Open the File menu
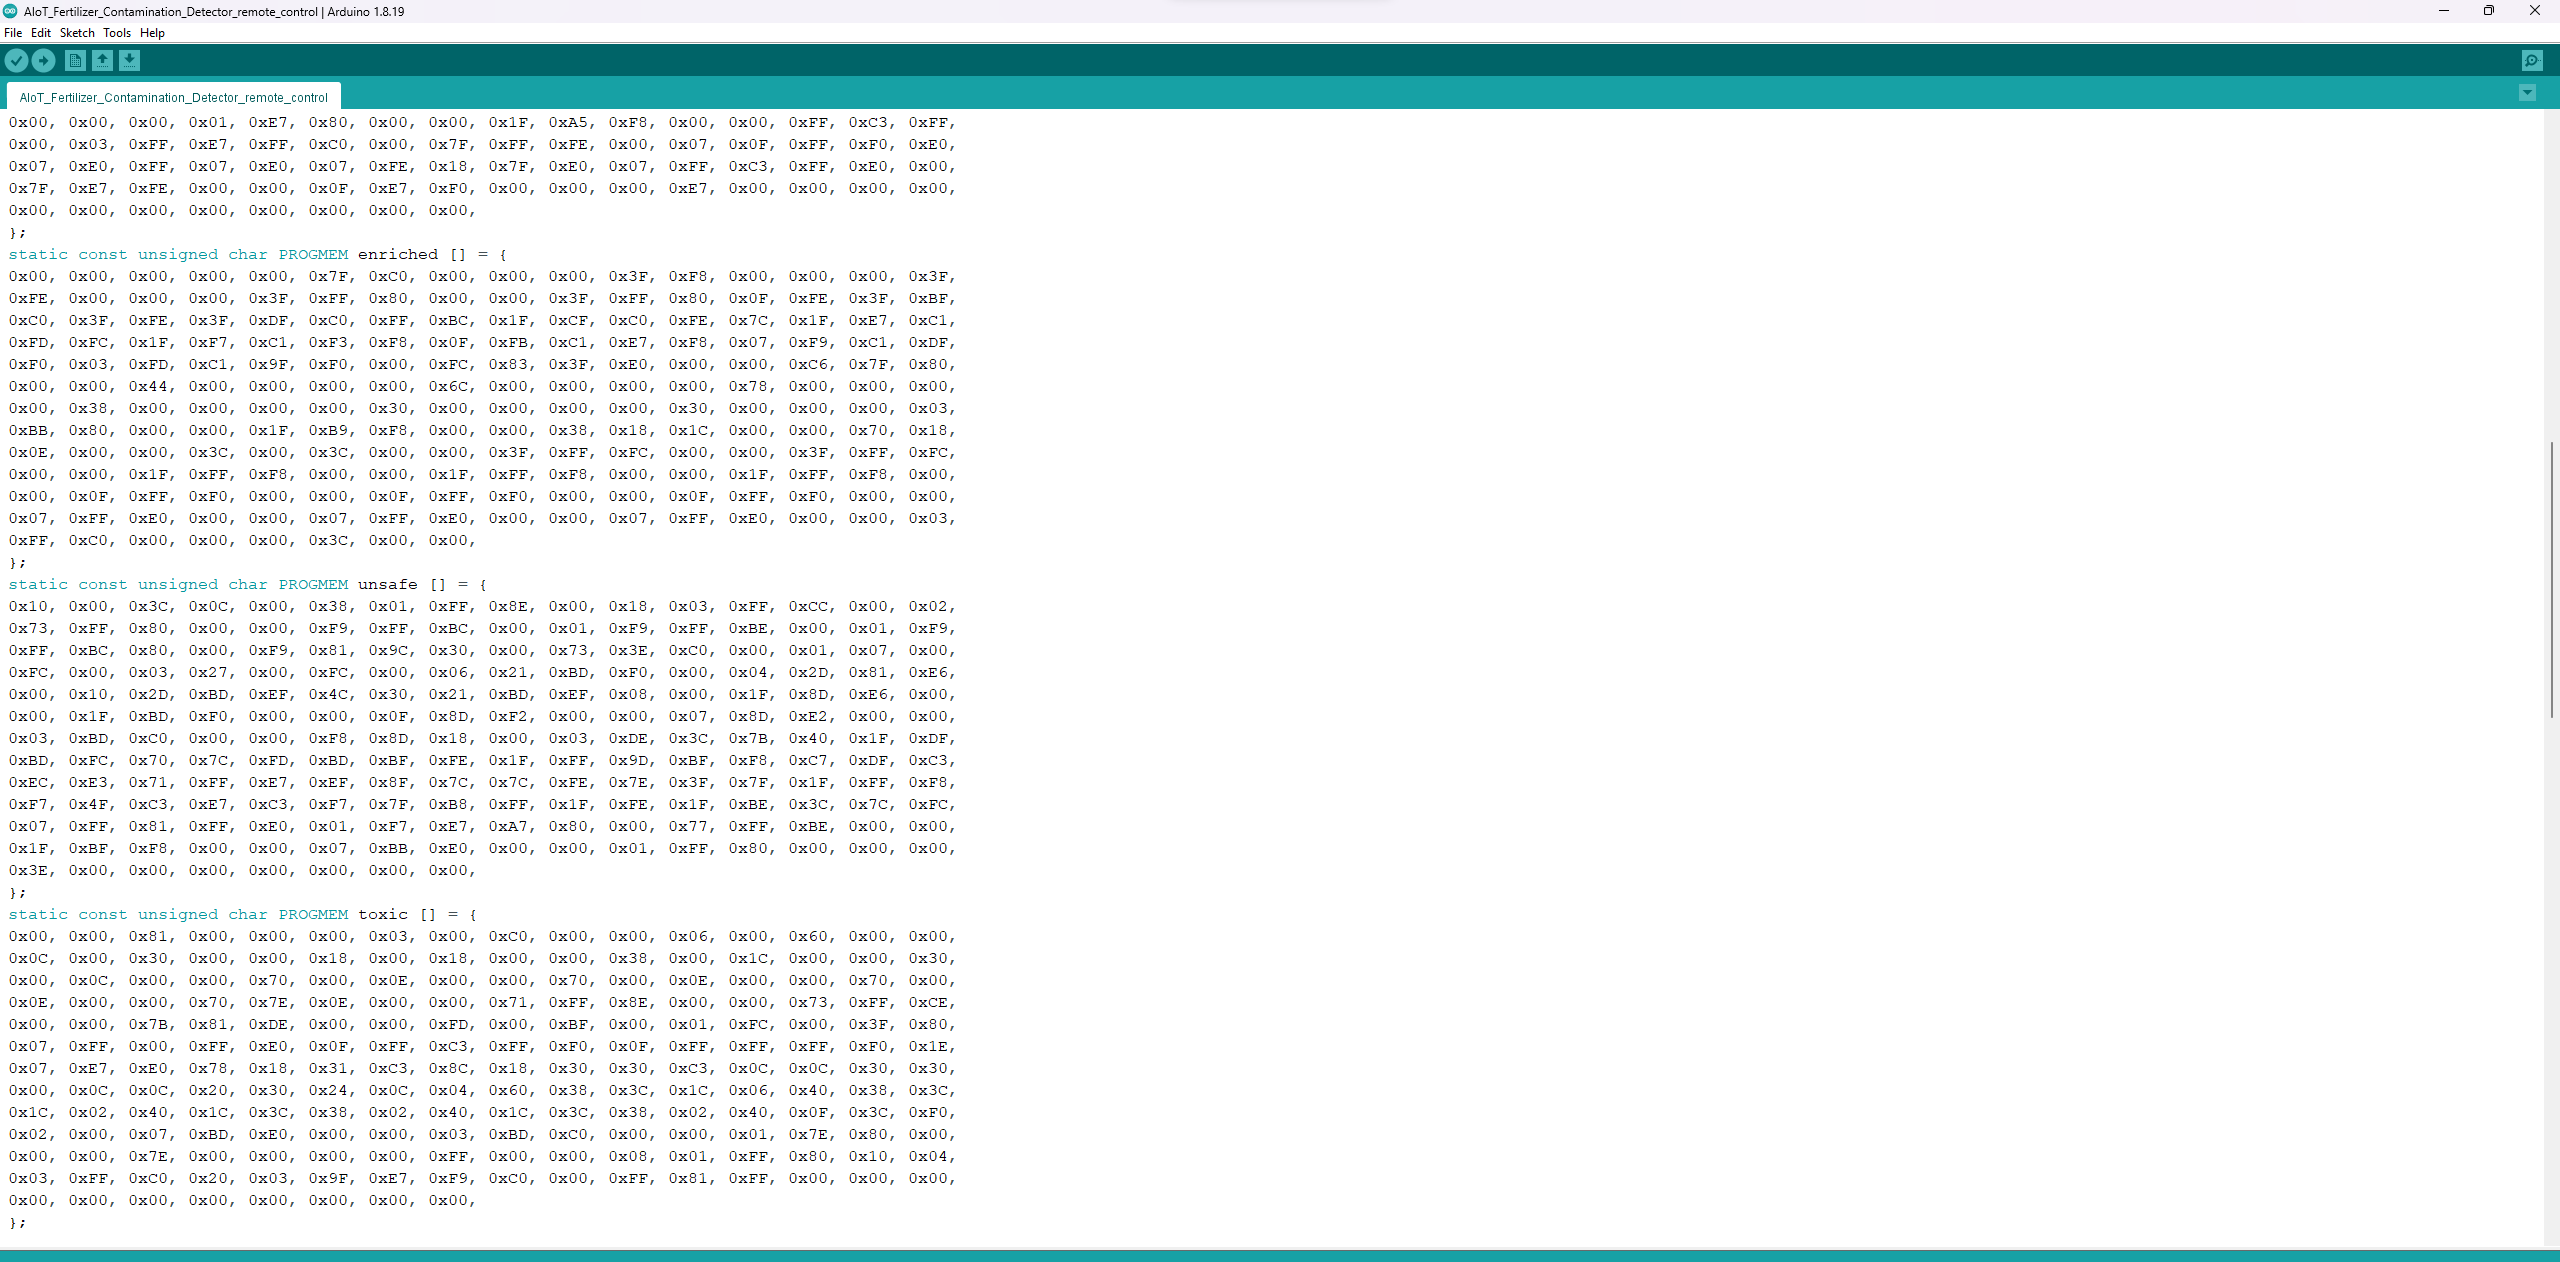The width and height of the screenshot is (2560, 1262). point(13,33)
